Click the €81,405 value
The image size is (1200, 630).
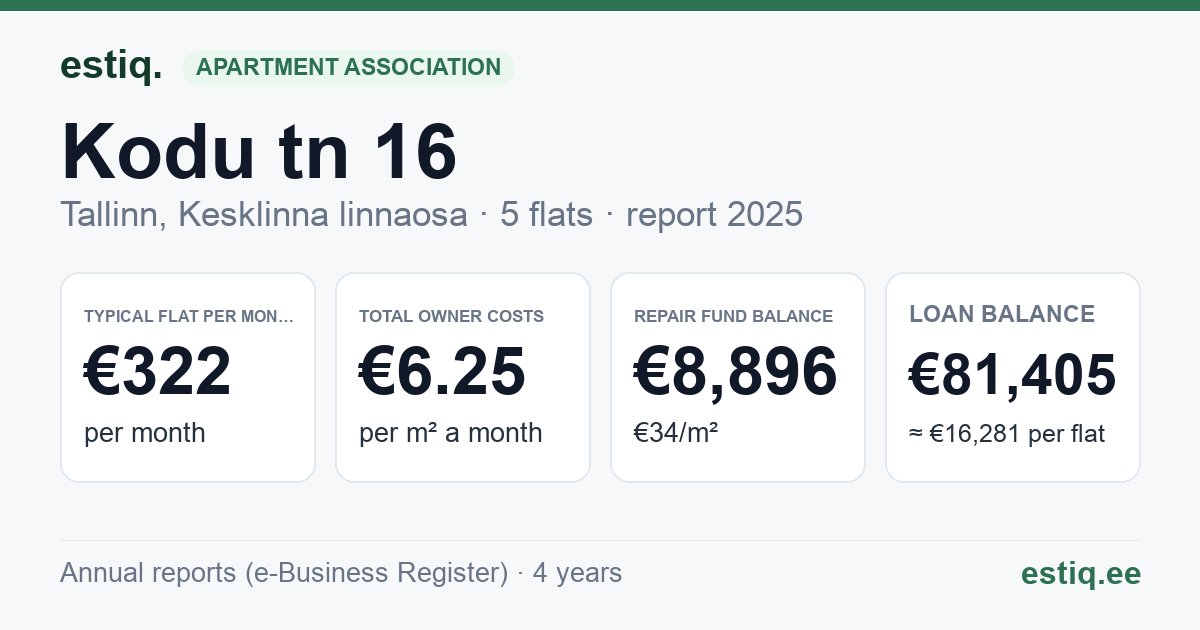pyautogui.click(x=1012, y=375)
